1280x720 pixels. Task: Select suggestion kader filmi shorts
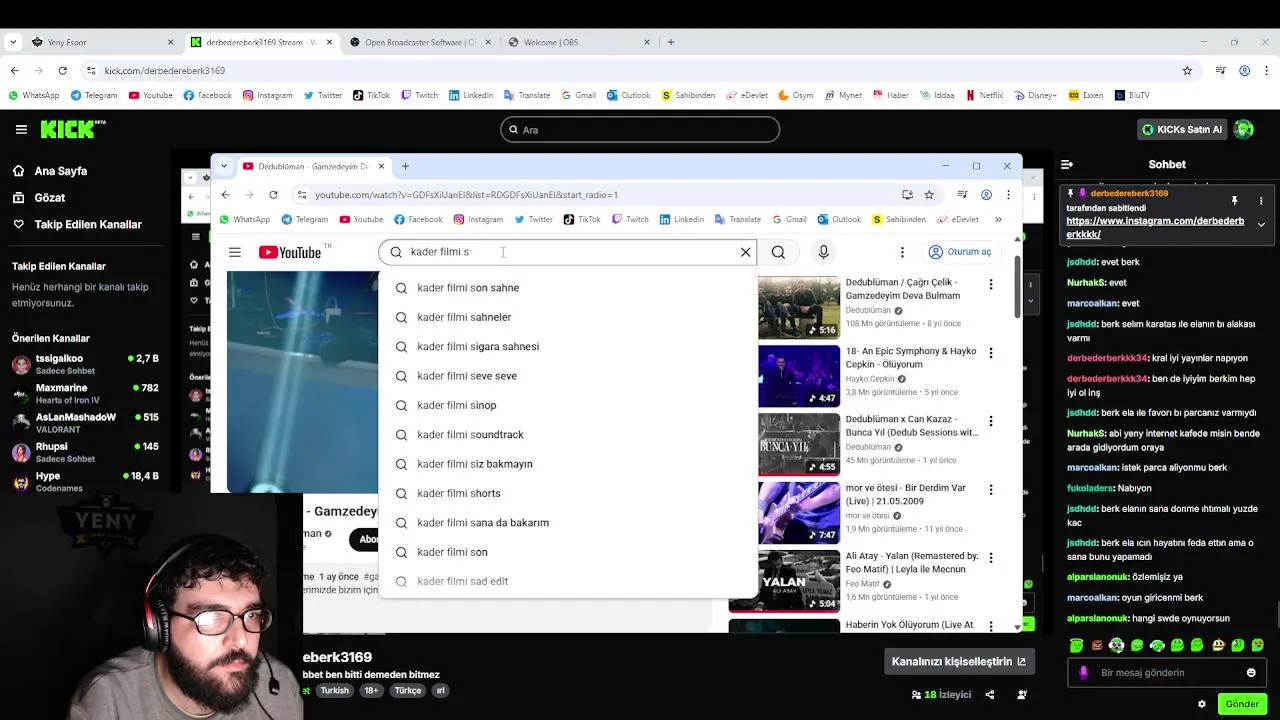(x=567, y=493)
